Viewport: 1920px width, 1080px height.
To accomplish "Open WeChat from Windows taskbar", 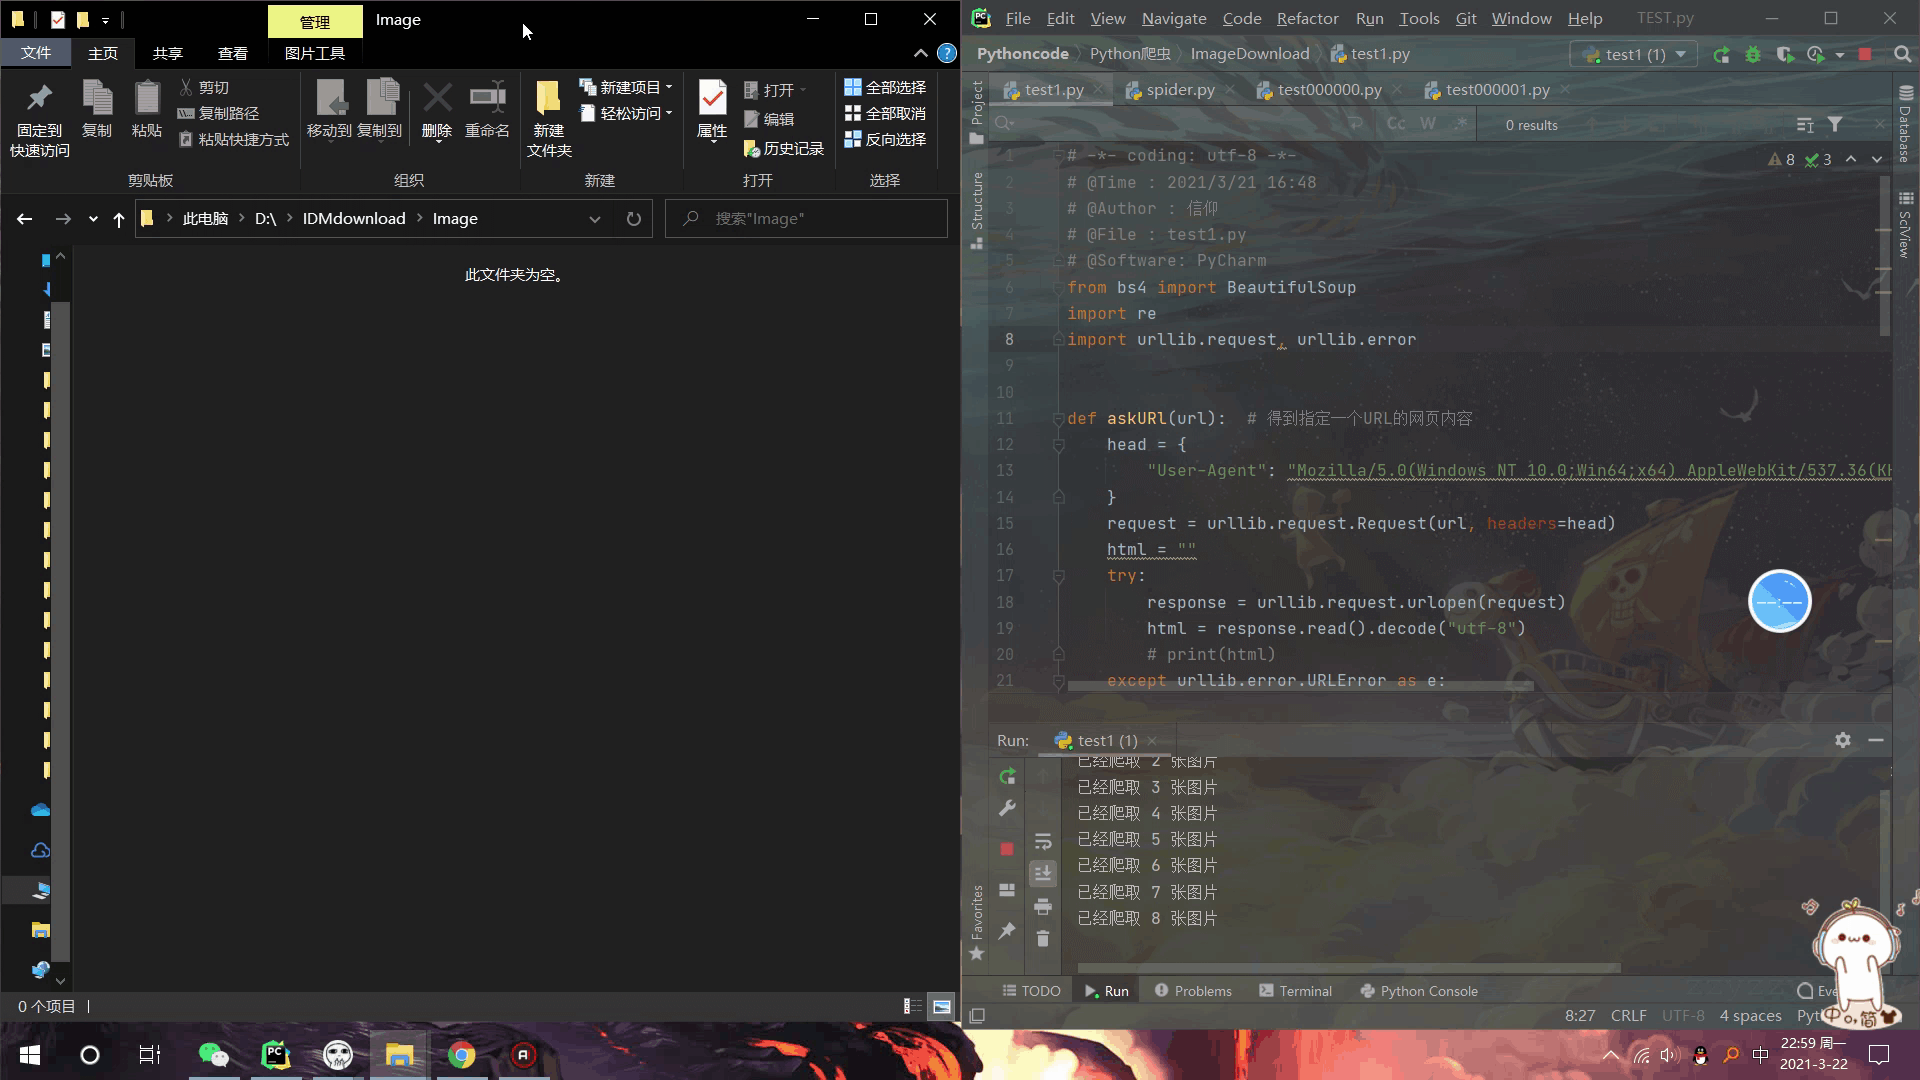I will (x=214, y=1054).
